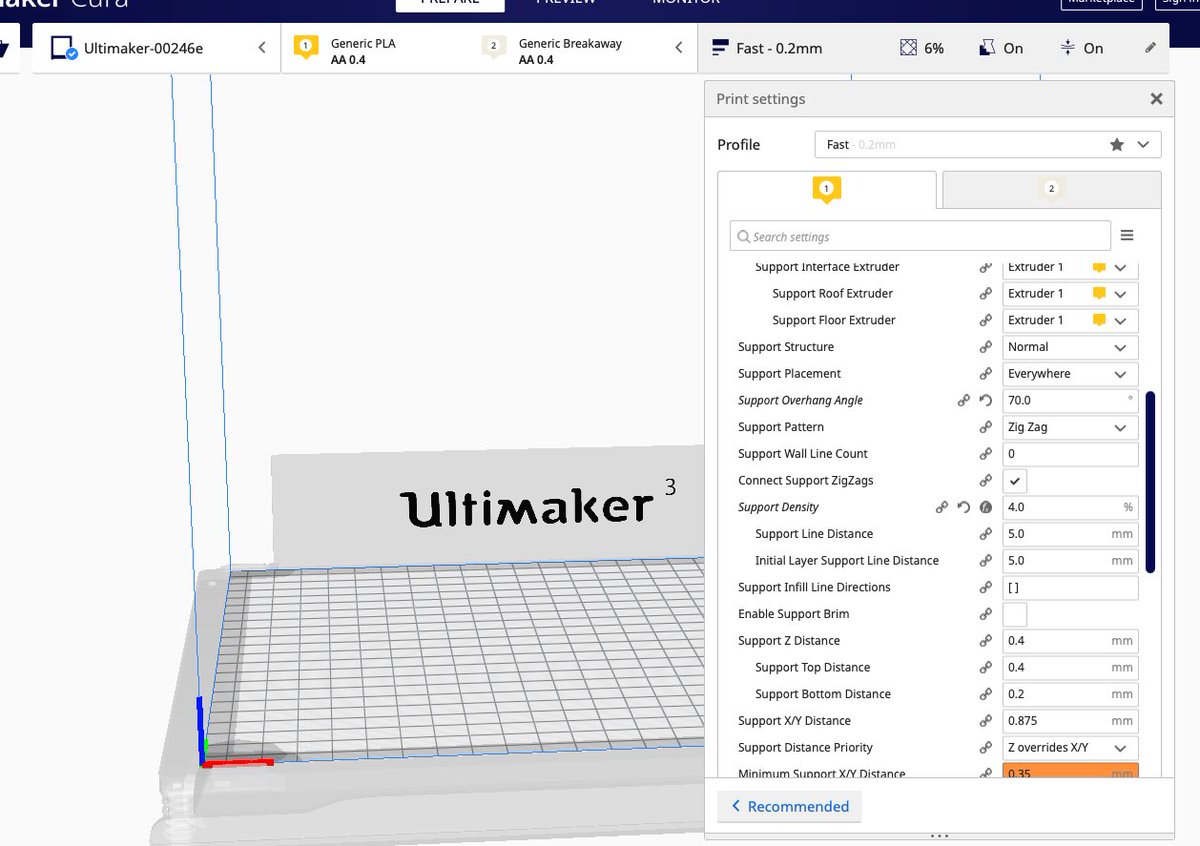Click the 'Support Z Distance' label
This screenshot has width=1200, height=846.
pyautogui.click(x=789, y=641)
